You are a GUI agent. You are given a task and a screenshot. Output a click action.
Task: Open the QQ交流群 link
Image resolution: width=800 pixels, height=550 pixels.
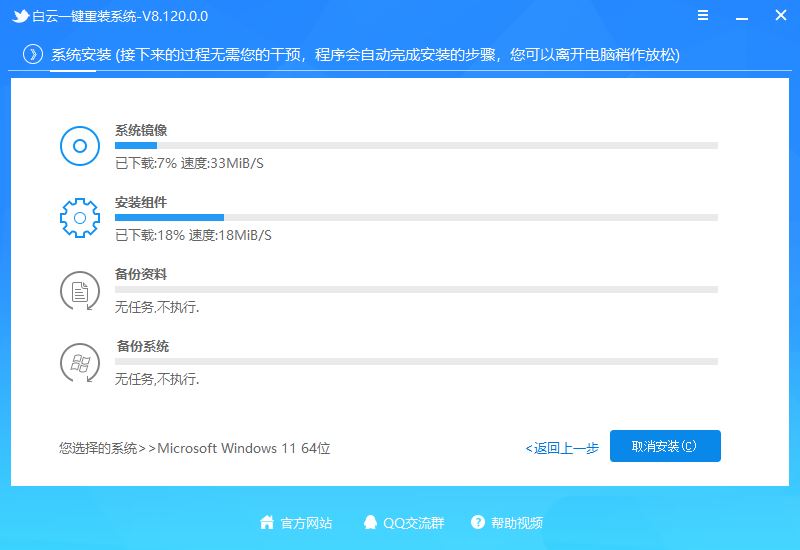click(x=413, y=523)
